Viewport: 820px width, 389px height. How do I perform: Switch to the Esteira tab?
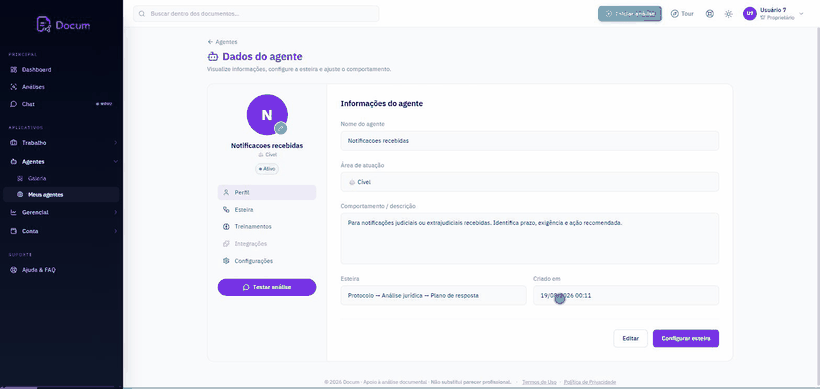[267, 210]
